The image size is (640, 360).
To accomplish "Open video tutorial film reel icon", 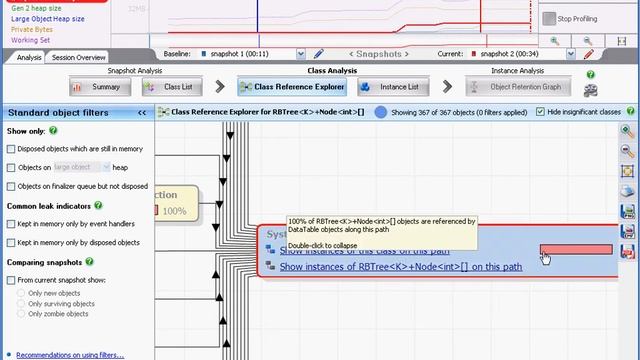I will (590, 90).
